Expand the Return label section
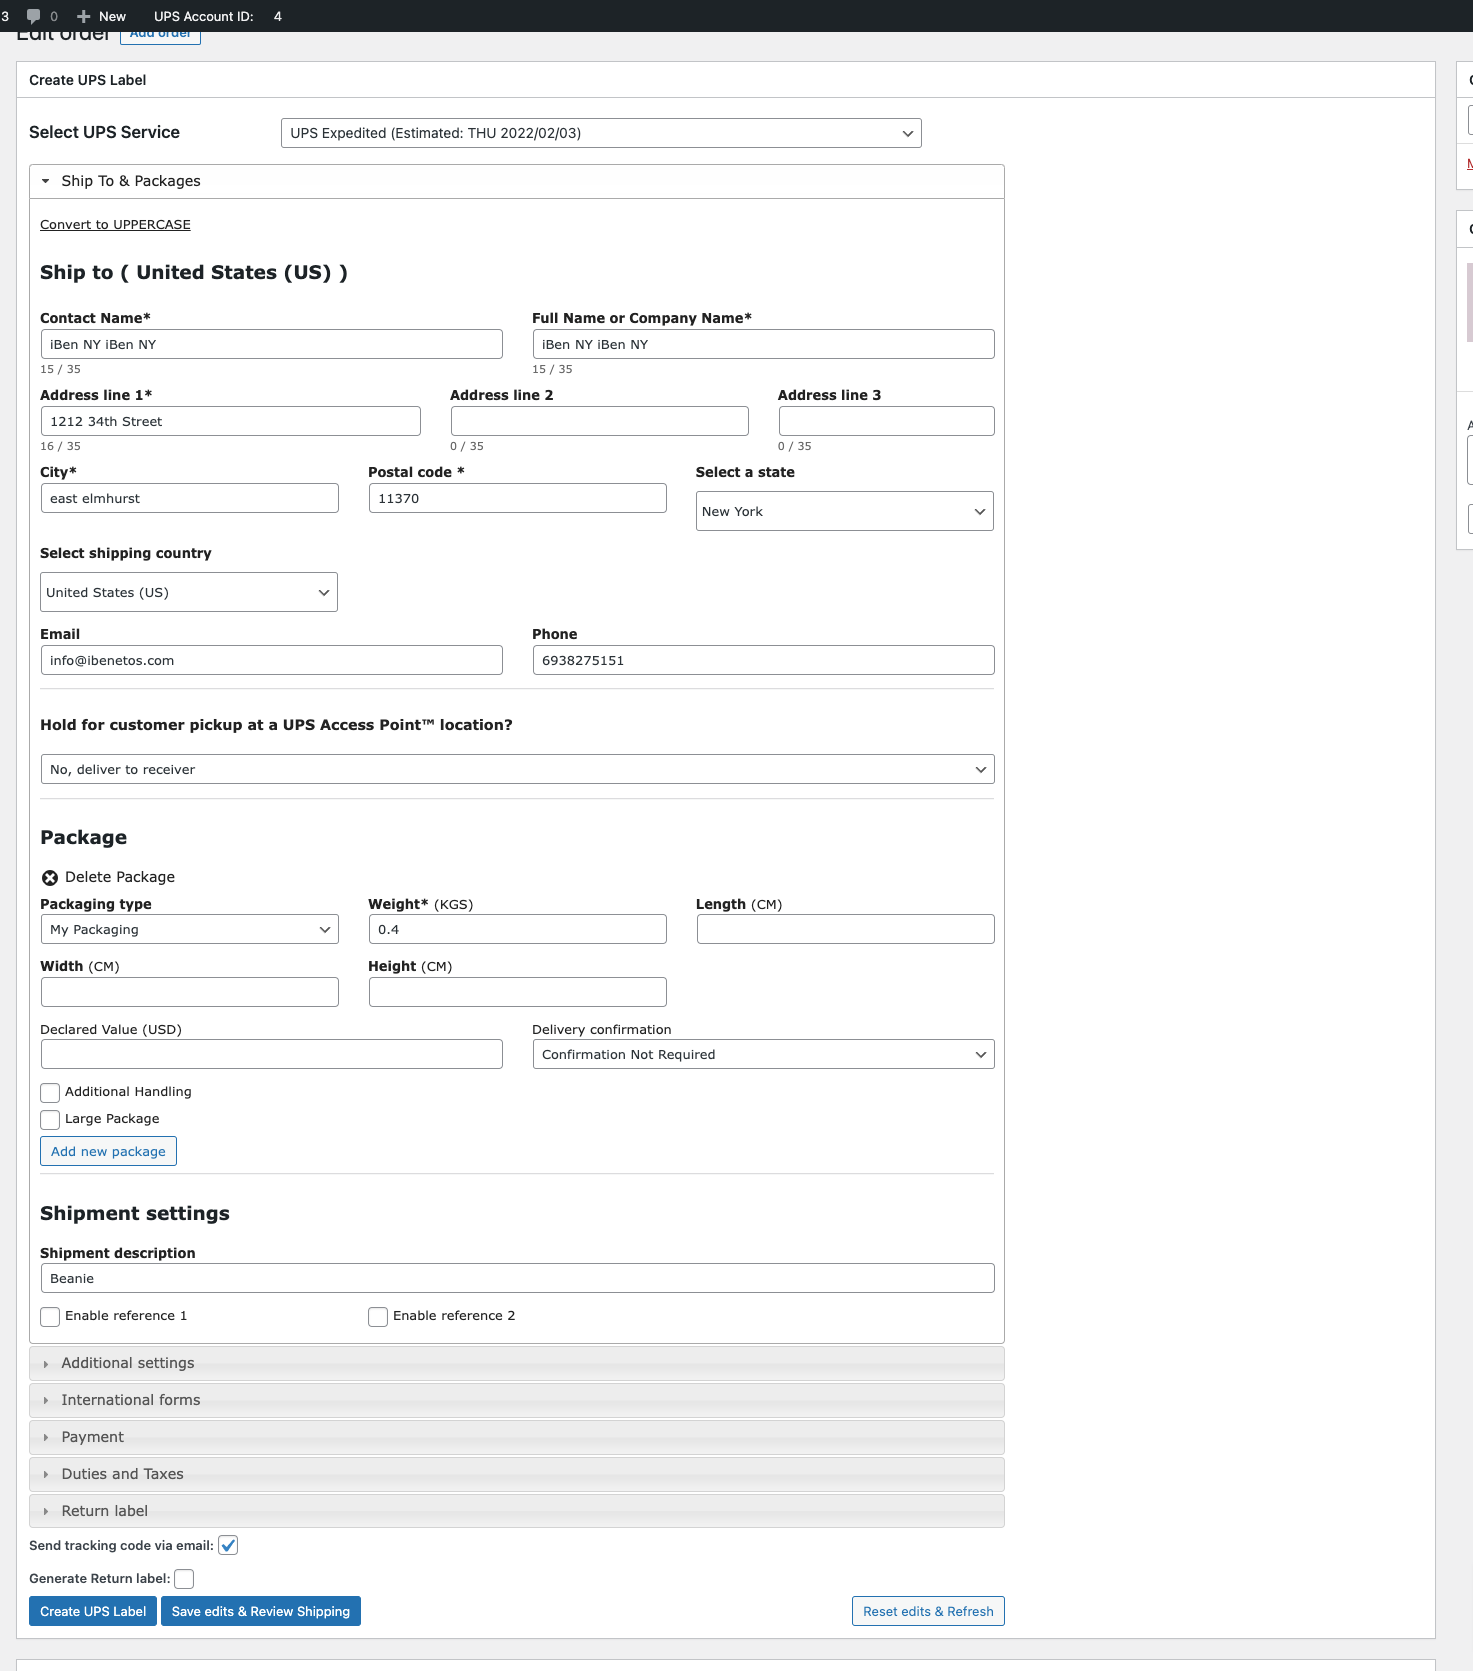1473x1671 pixels. pyautogui.click(x=104, y=1512)
